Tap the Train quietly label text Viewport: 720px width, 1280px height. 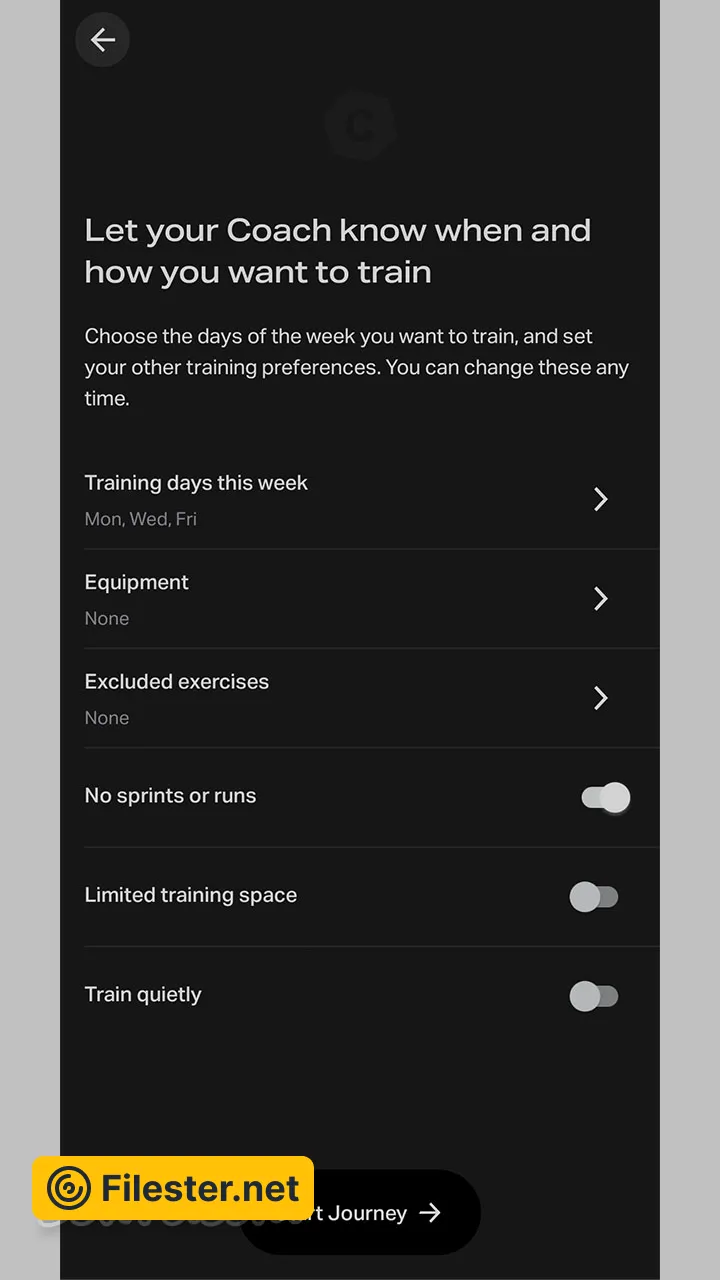[143, 995]
